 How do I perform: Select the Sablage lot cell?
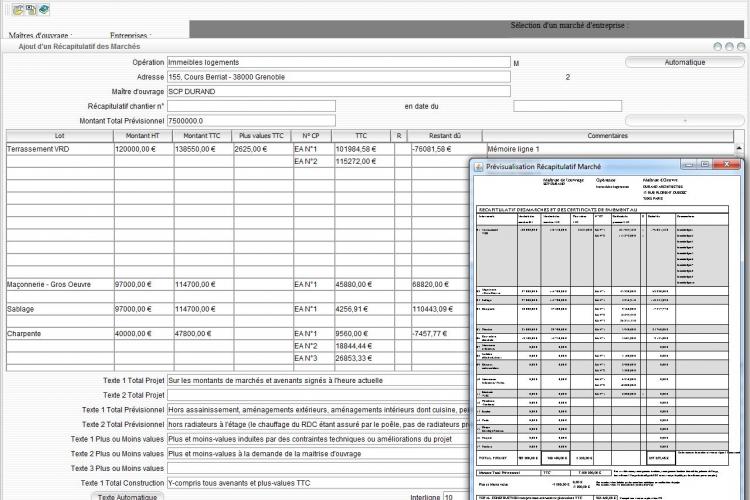point(60,309)
